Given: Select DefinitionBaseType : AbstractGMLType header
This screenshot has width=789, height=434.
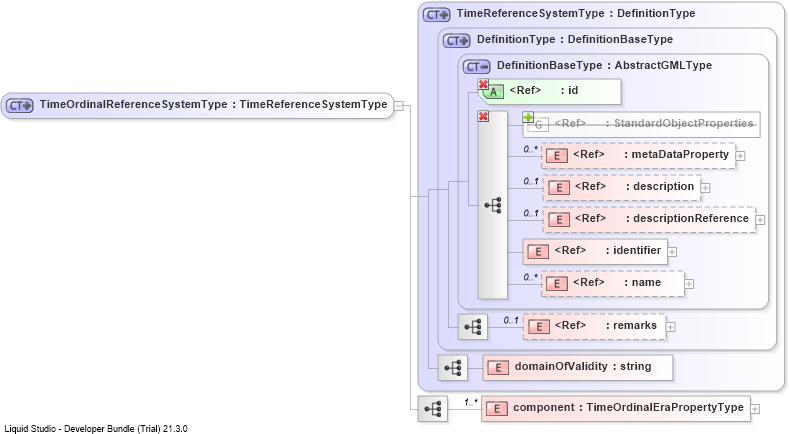Looking at the screenshot, I should (x=604, y=65).
